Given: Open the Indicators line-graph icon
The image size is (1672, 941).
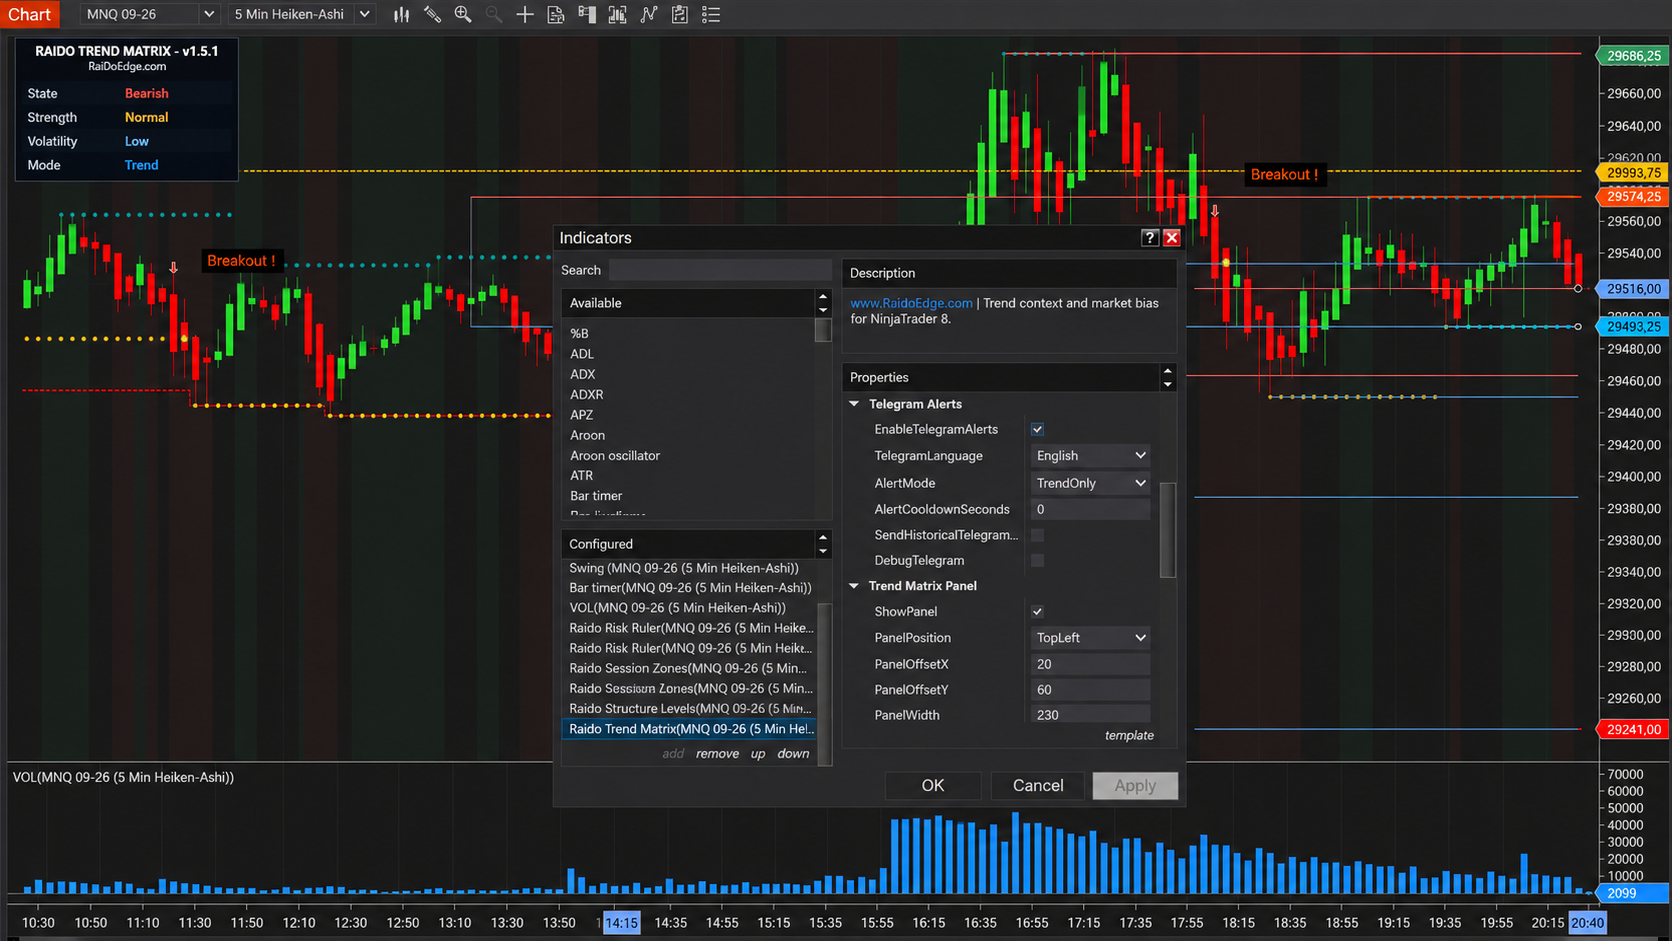Looking at the screenshot, I should click(649, 14).
